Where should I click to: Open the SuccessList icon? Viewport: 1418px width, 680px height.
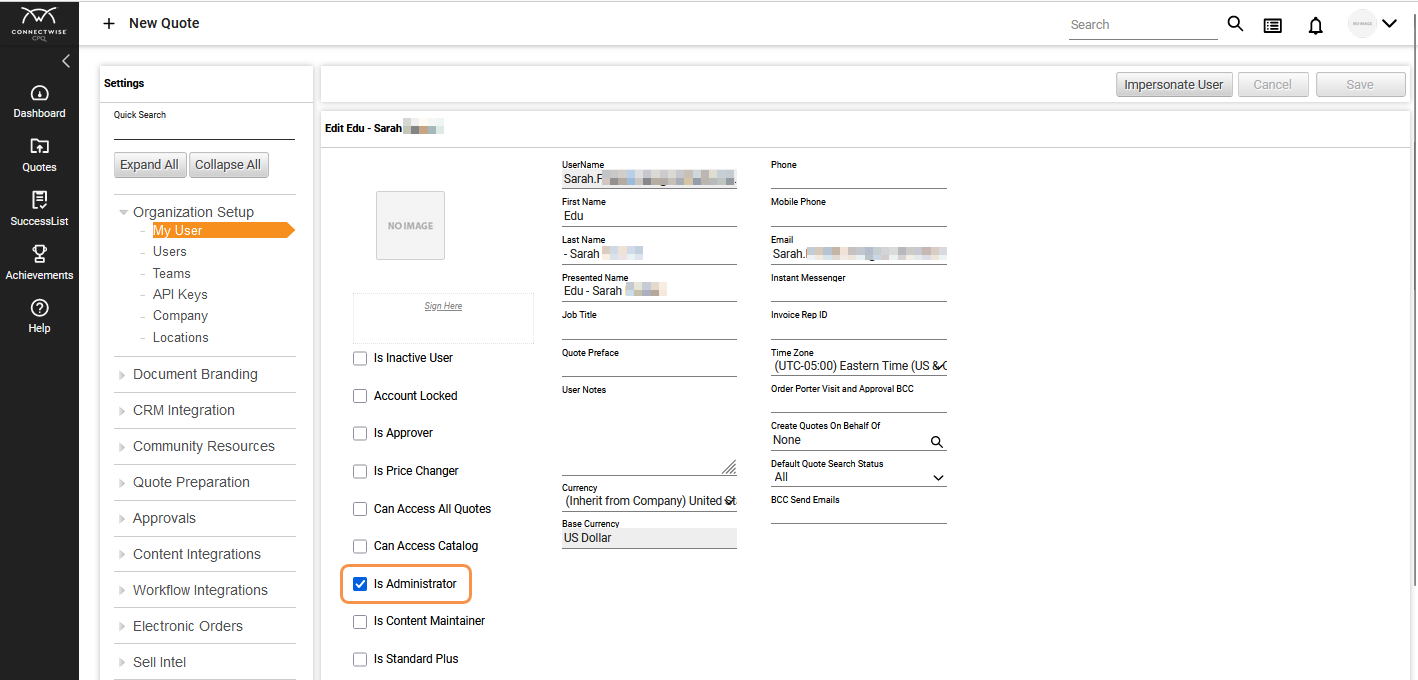pos(40,200)
